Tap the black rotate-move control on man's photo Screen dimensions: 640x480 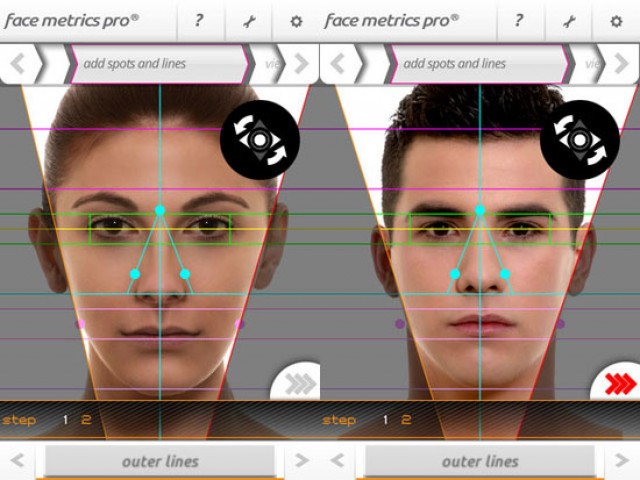point(579,140)
